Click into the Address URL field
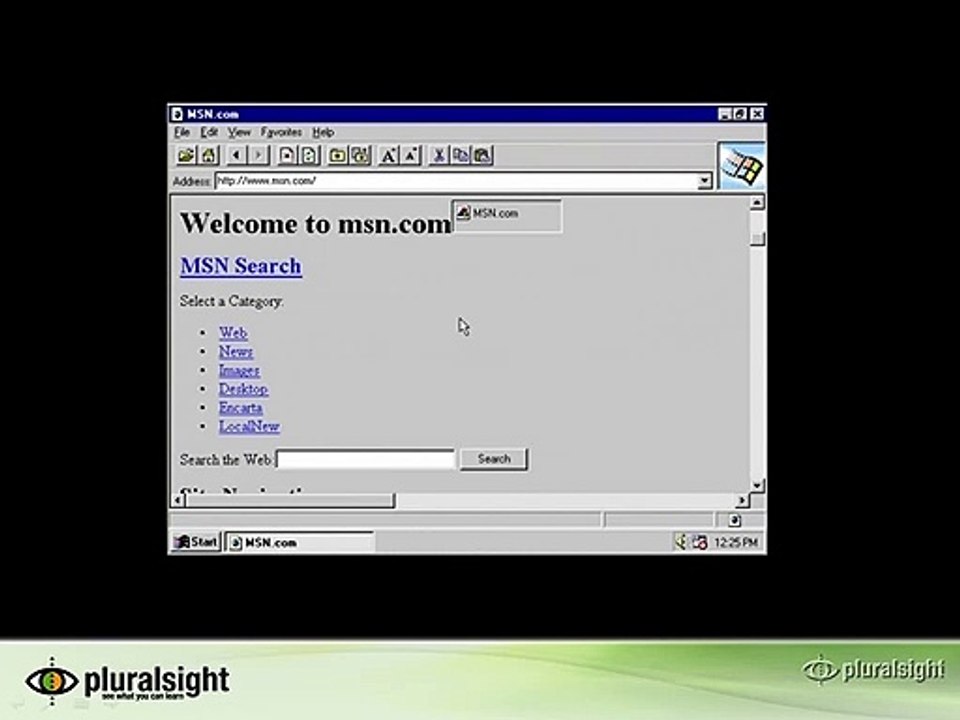Image resolution: width=960 pixels, height=720 pixels. (x=456, y=181)
